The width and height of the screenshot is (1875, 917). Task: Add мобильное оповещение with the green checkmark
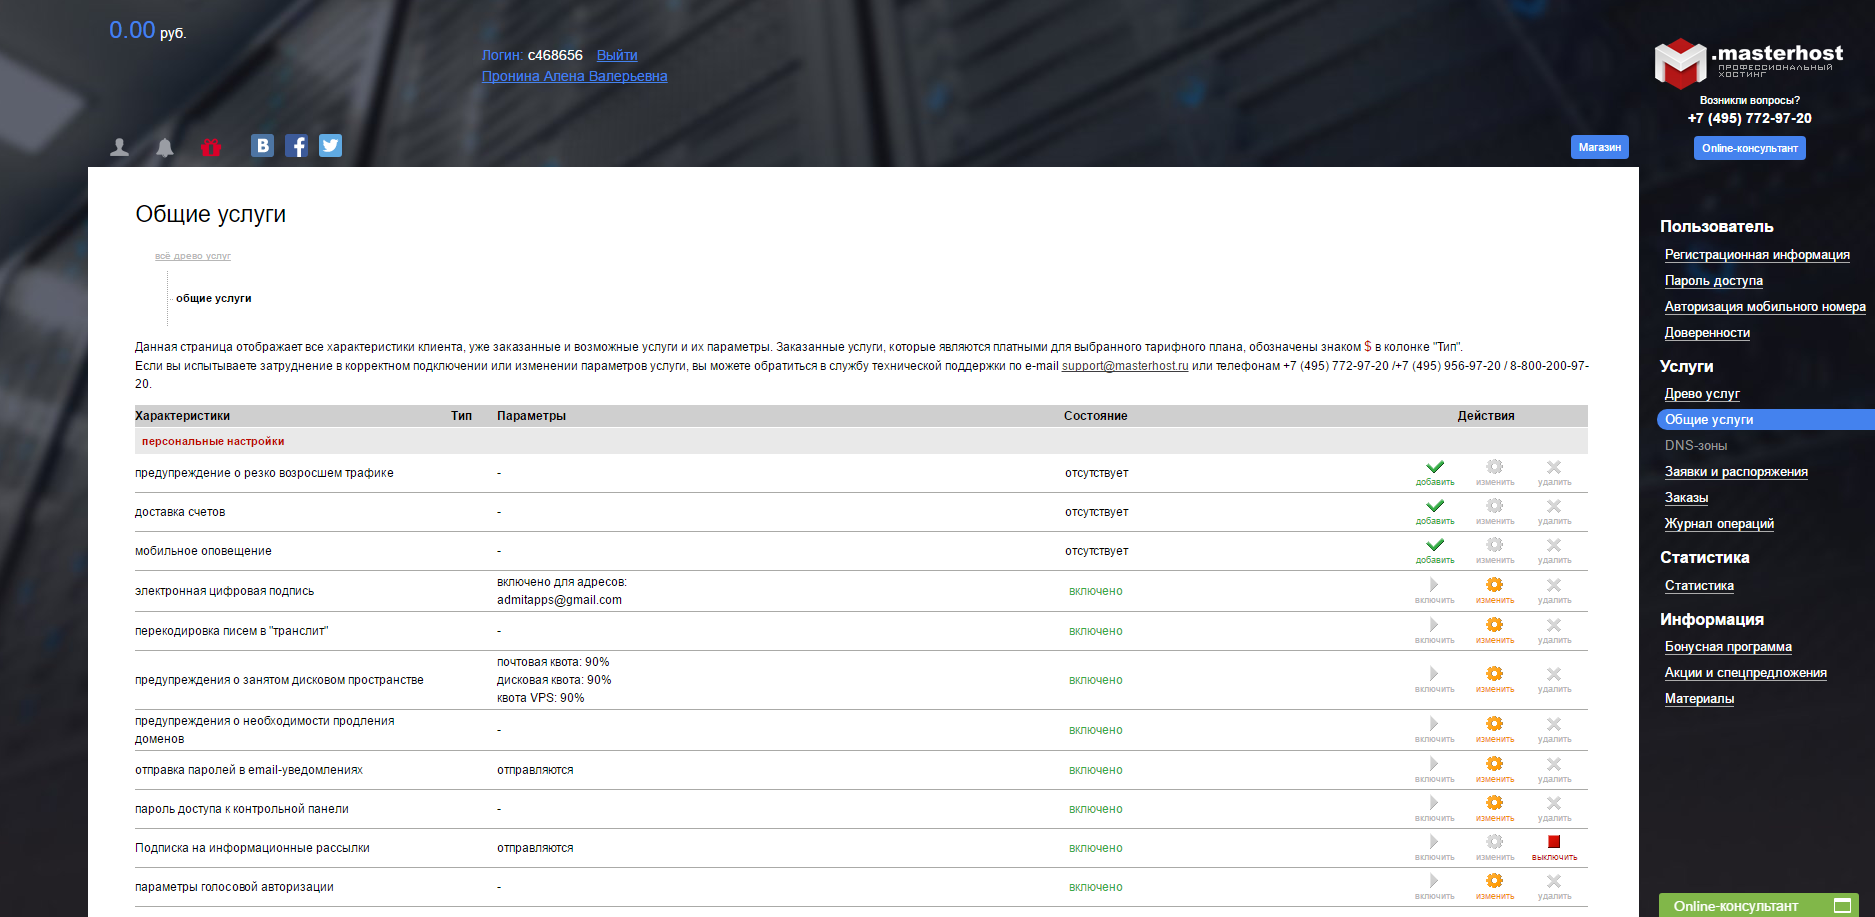tap(1435, 547)
